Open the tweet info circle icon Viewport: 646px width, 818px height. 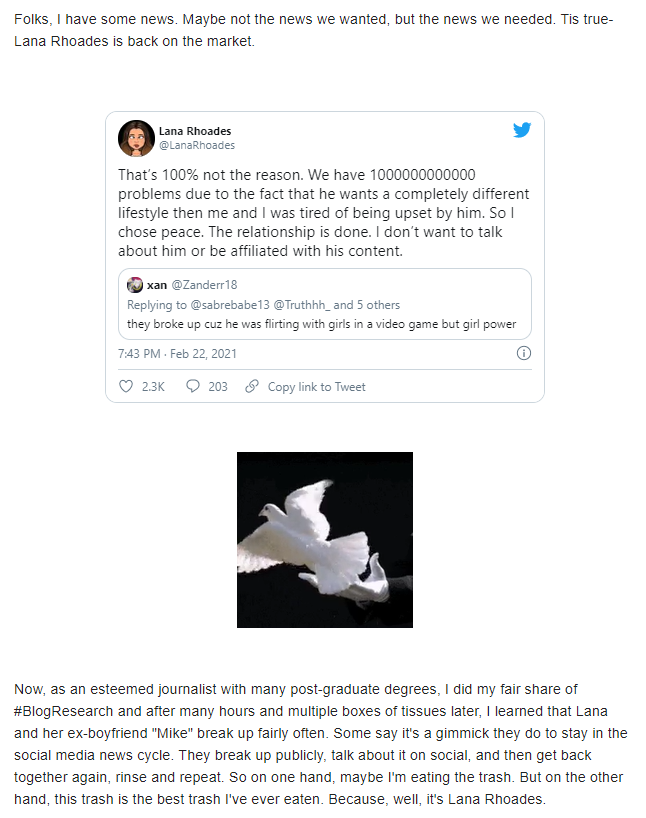click(x=523, y=353)
